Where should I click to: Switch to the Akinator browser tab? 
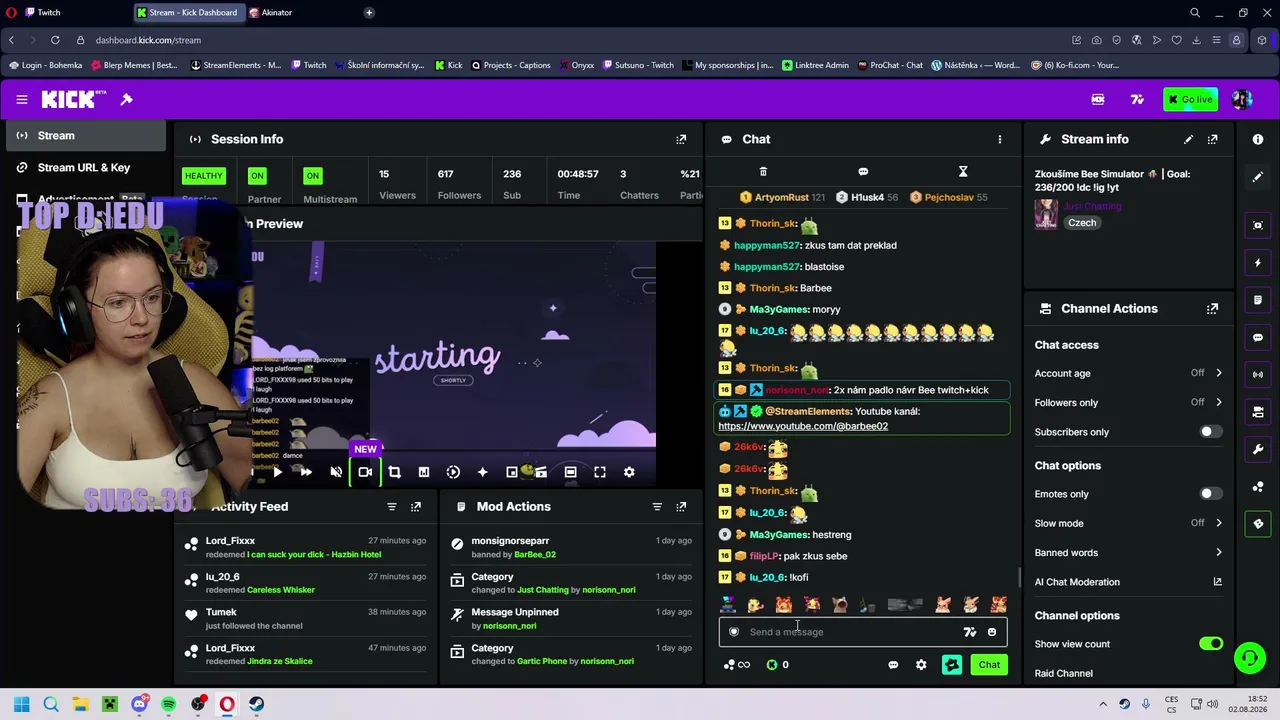click(x=300, y=13)
